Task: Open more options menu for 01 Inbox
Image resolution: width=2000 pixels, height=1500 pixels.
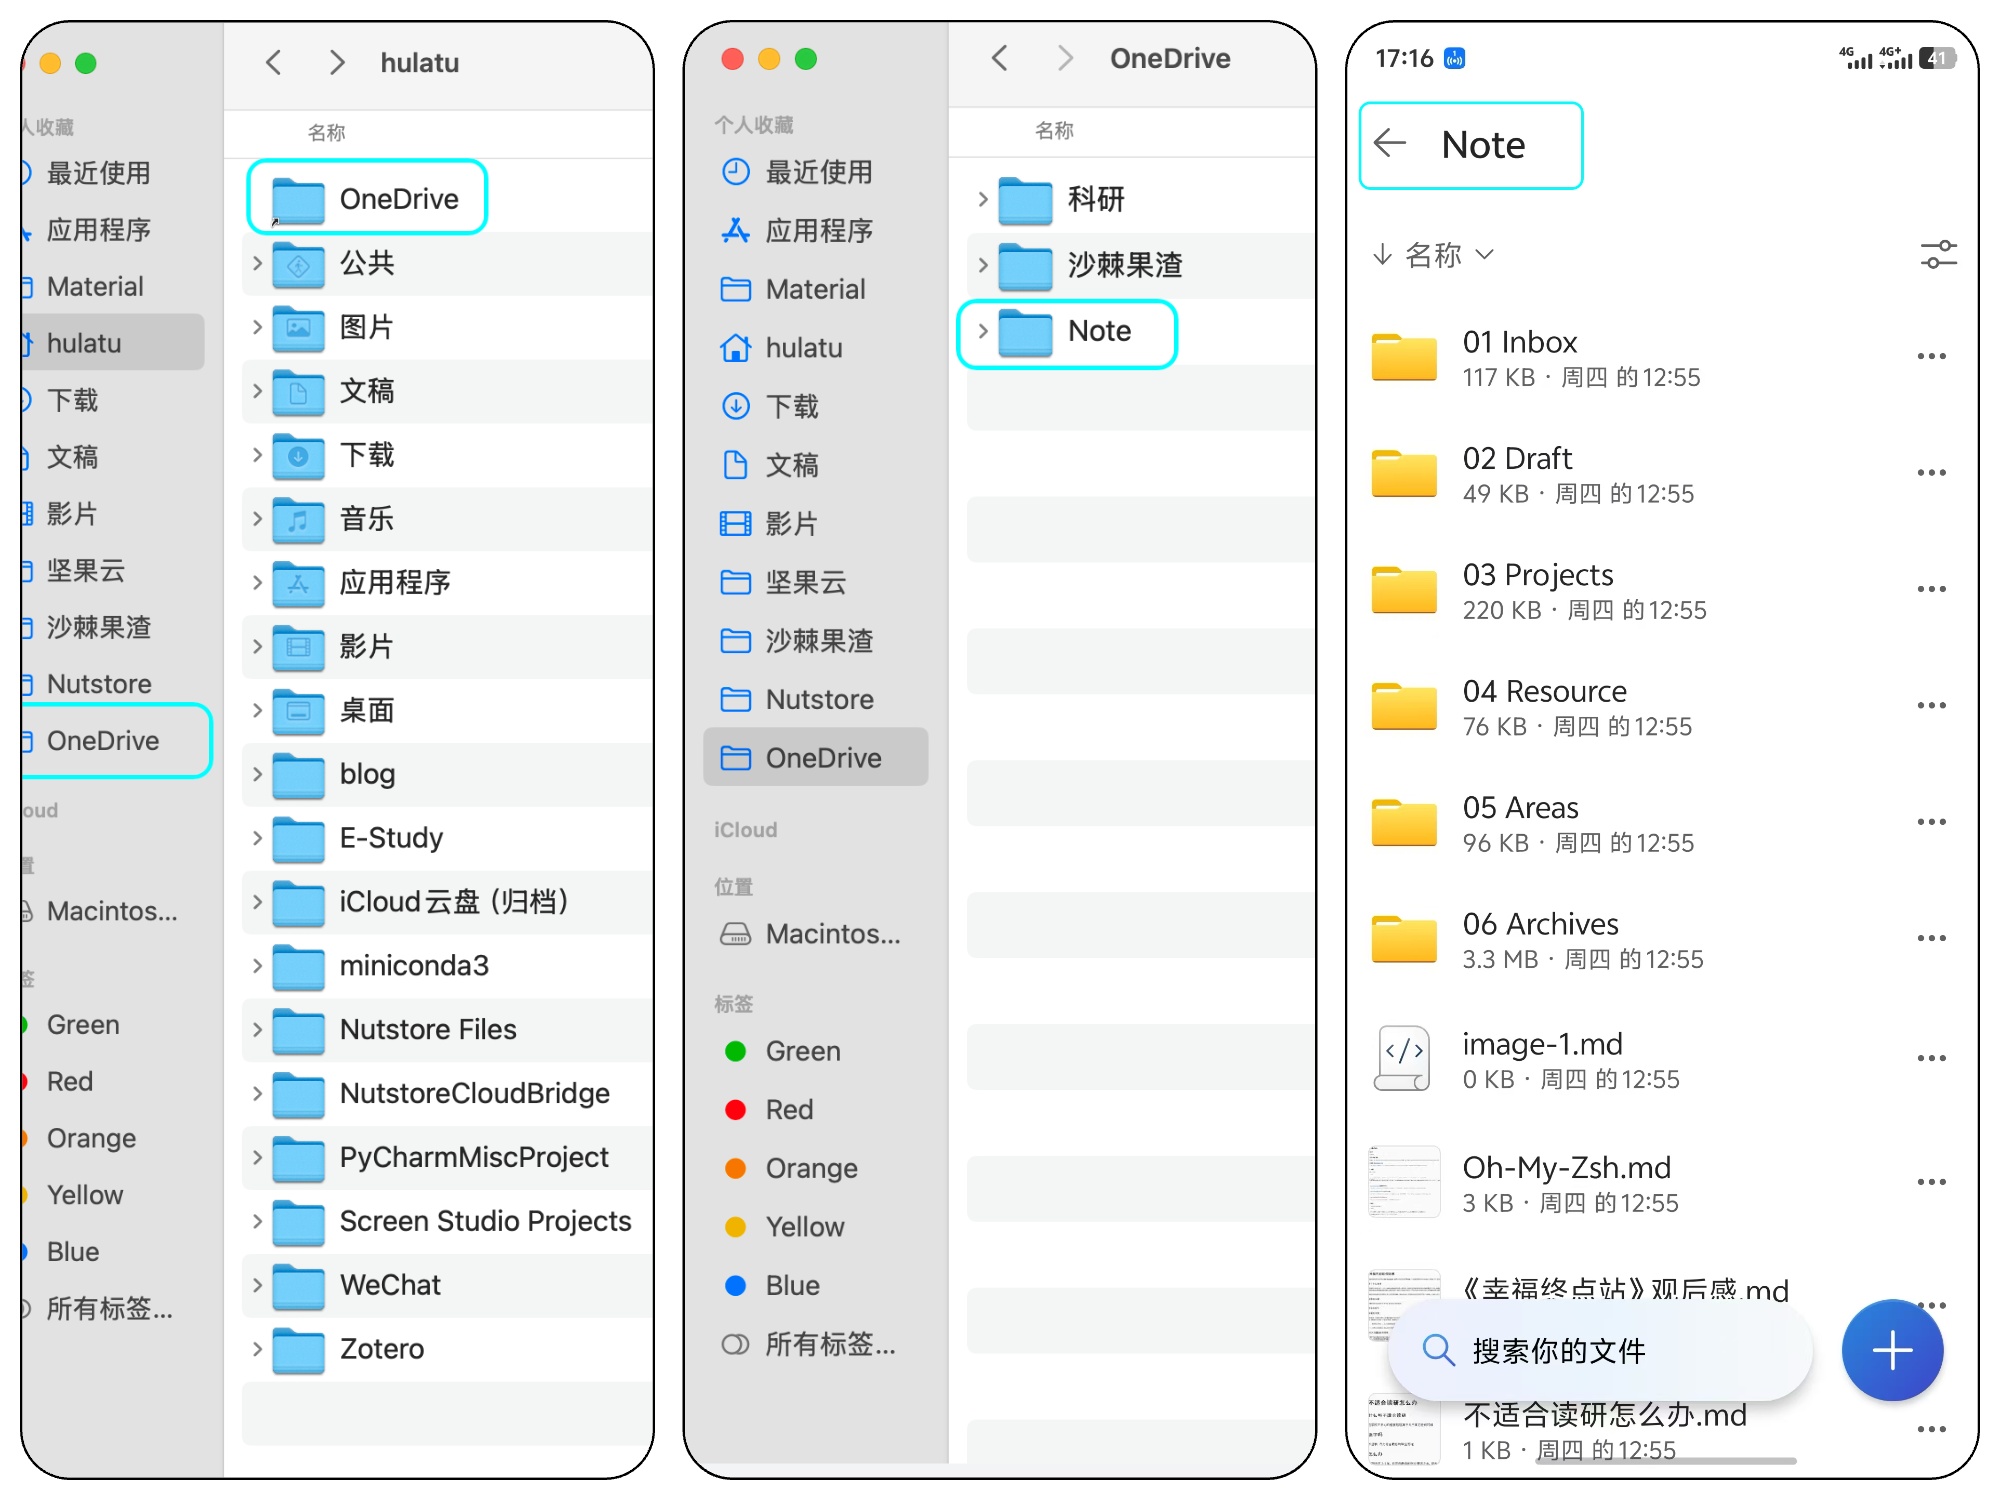Action: [1932, 356]
